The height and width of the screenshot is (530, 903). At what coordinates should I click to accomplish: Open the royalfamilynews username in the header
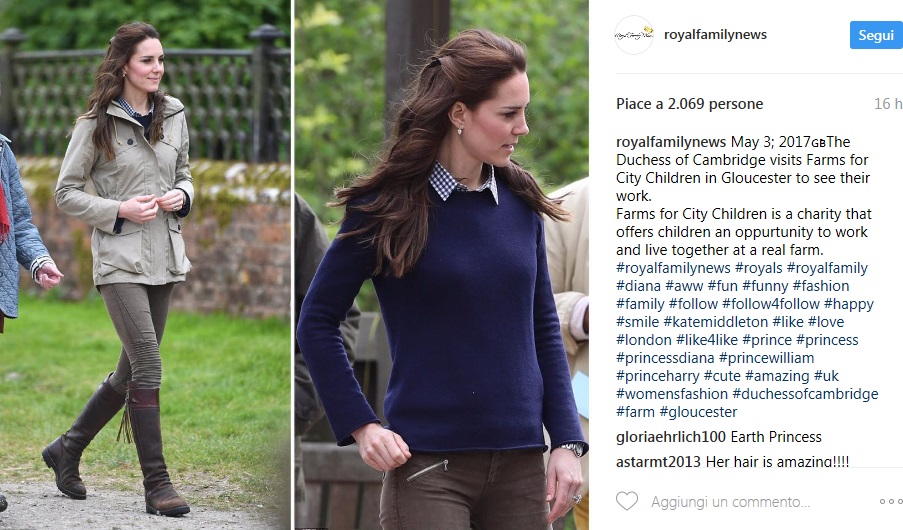(x=715, y=35)
